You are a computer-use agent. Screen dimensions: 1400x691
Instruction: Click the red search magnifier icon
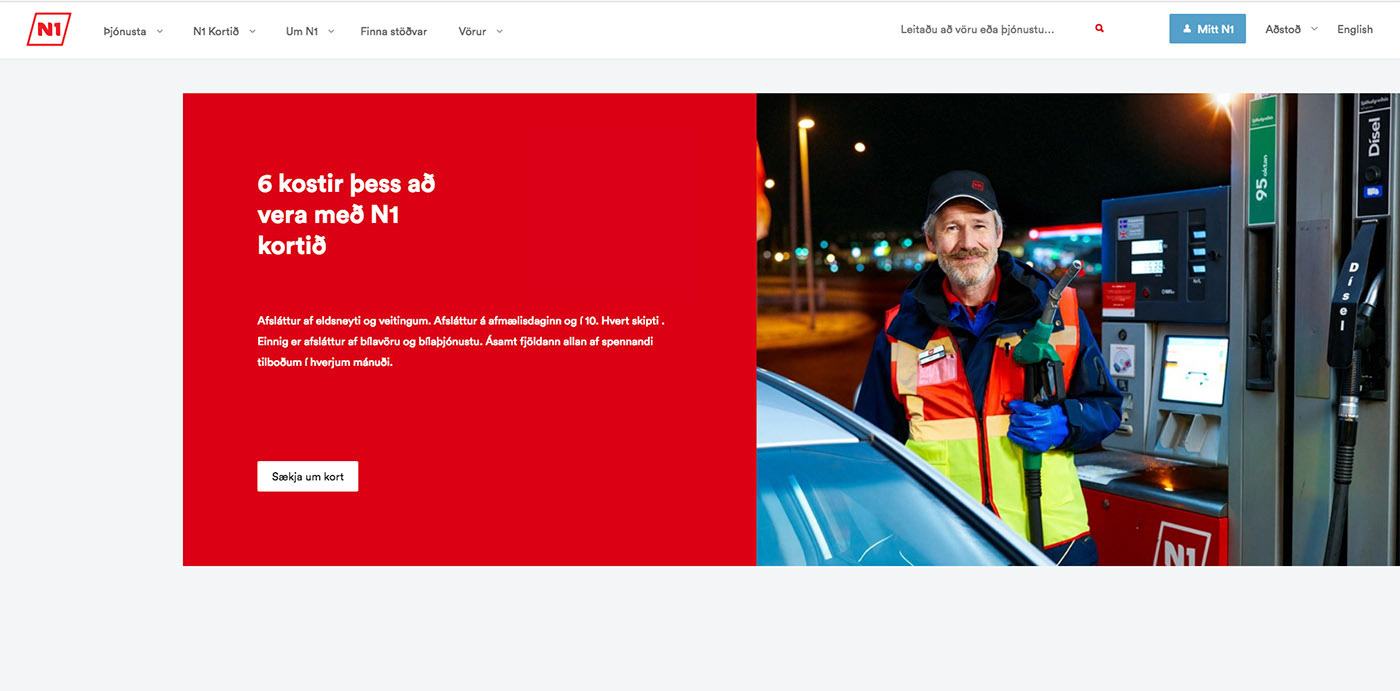1100,29
